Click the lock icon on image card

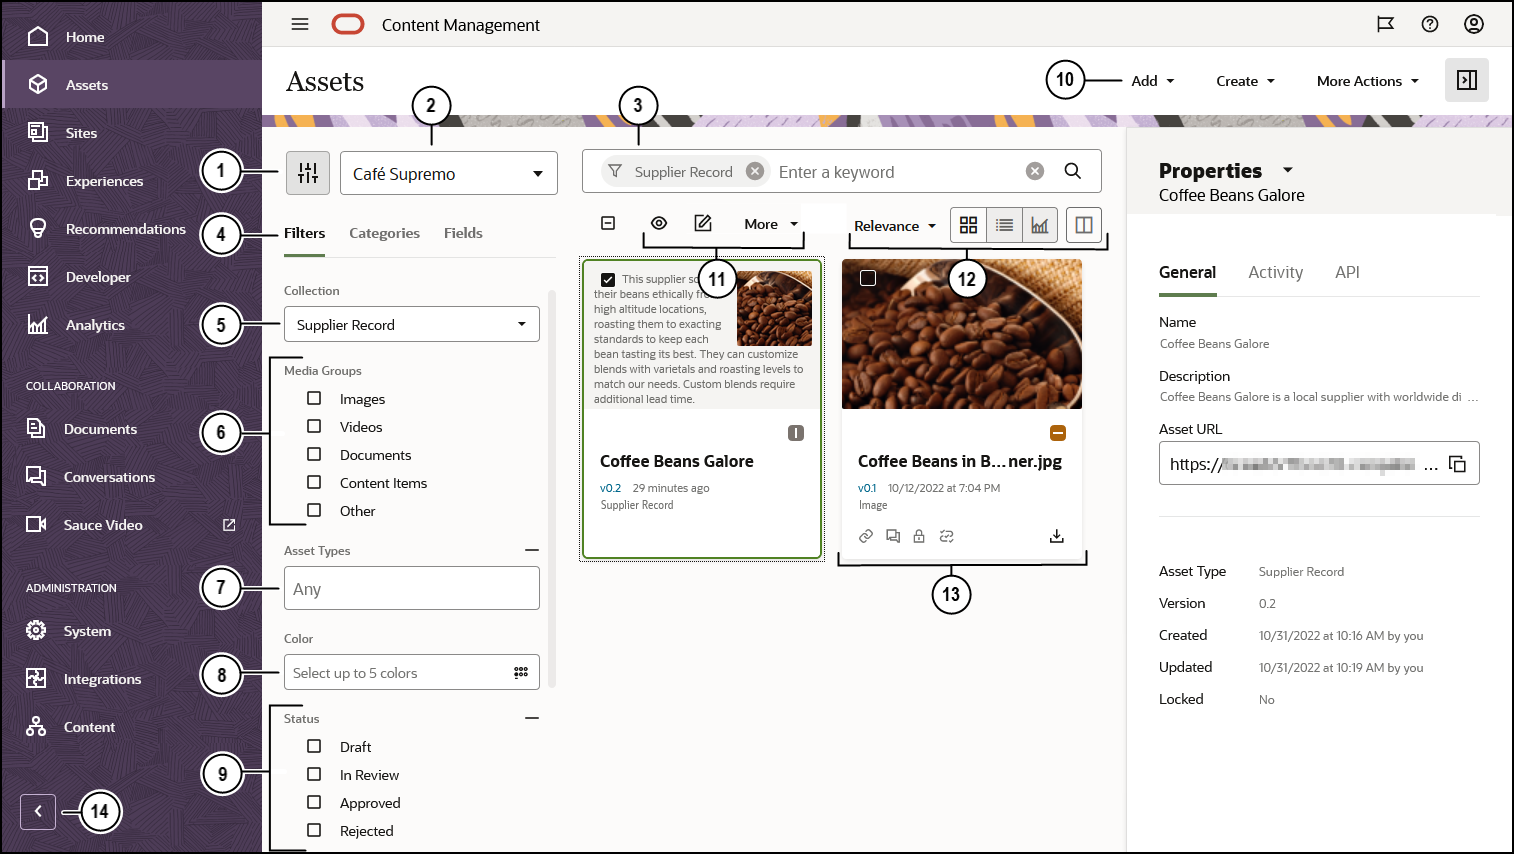click(919, 536)
